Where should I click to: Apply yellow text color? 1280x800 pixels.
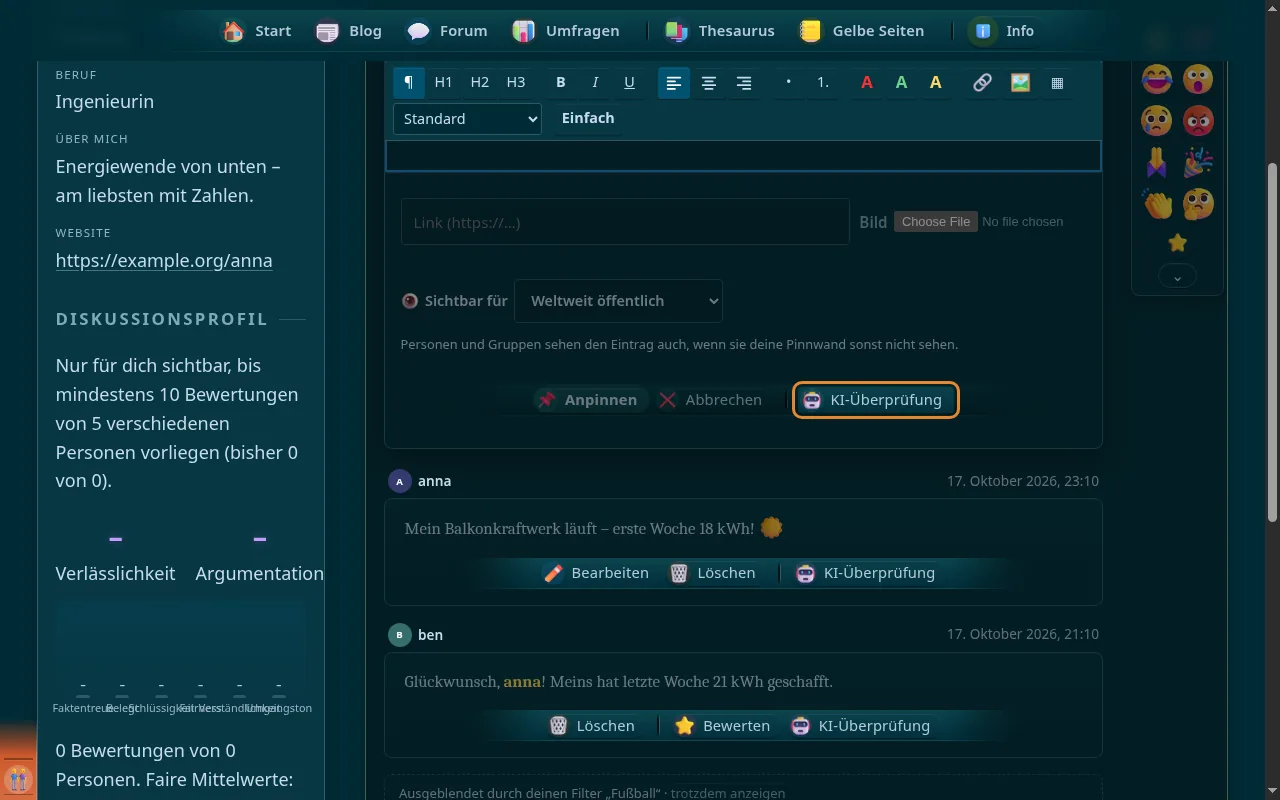pos(936,83)
